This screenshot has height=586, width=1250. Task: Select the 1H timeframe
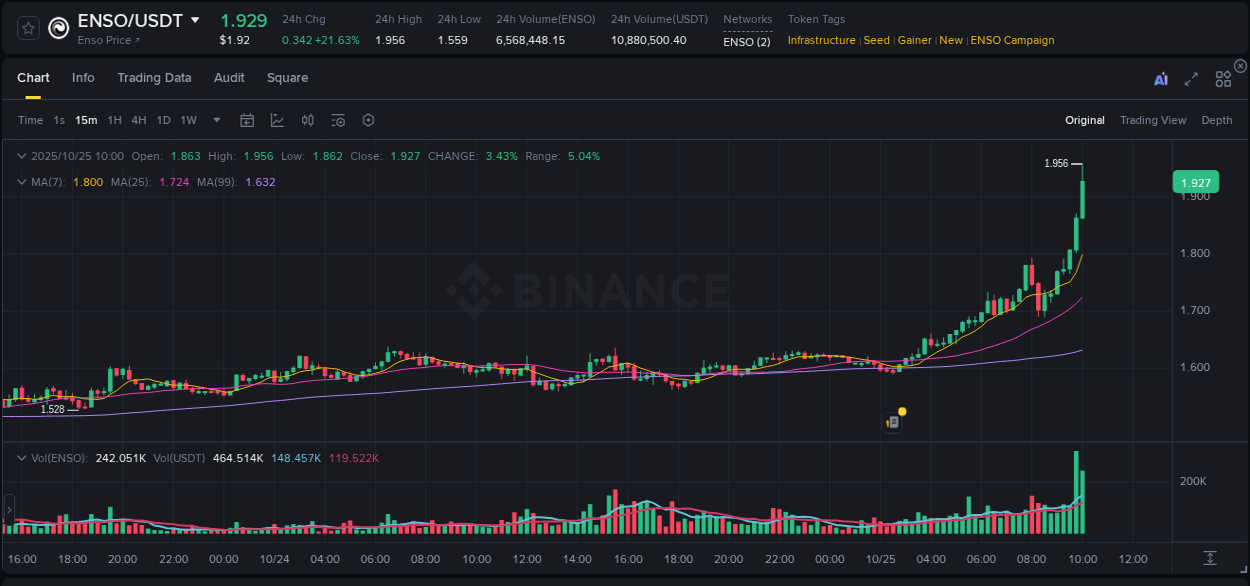click(x=114, y=119)
